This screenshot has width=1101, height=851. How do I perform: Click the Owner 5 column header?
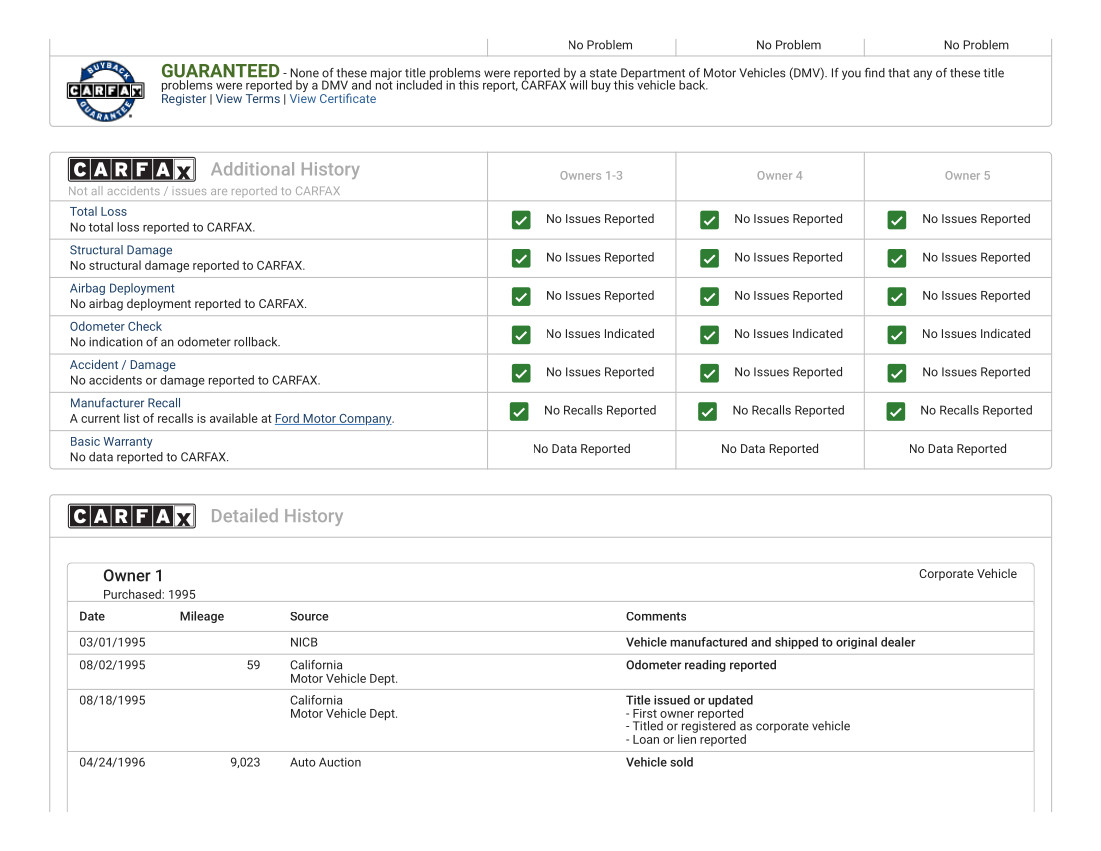[x=968, y=176]
